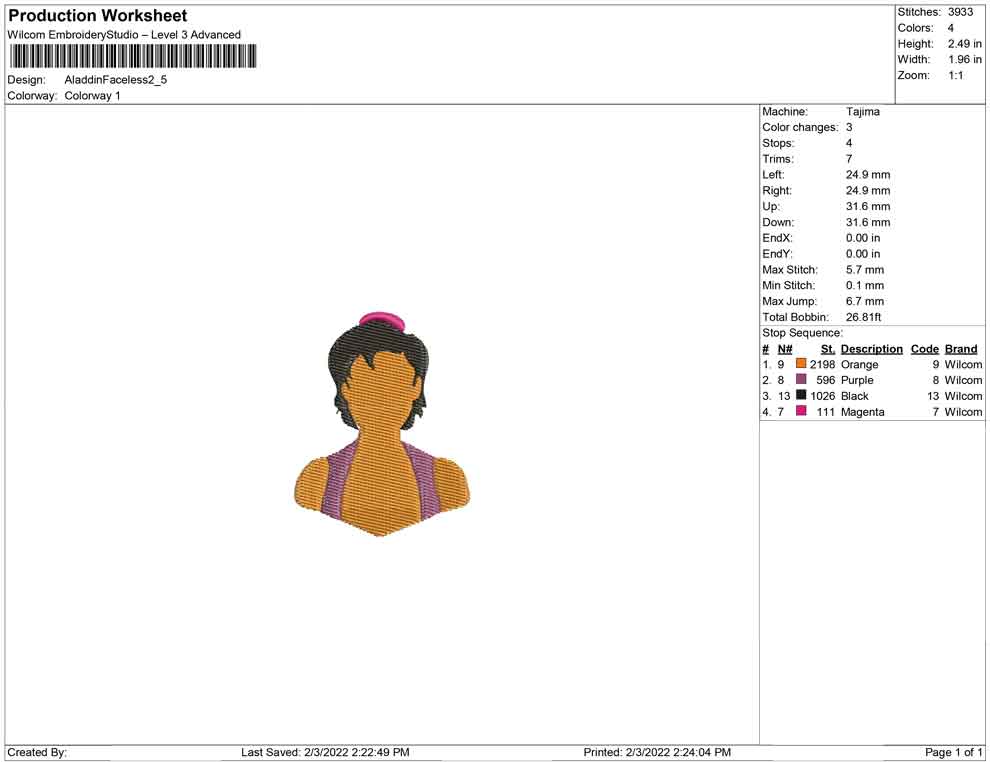
Task: Click the Height value '2.49 in'
Action: point(964,44)
